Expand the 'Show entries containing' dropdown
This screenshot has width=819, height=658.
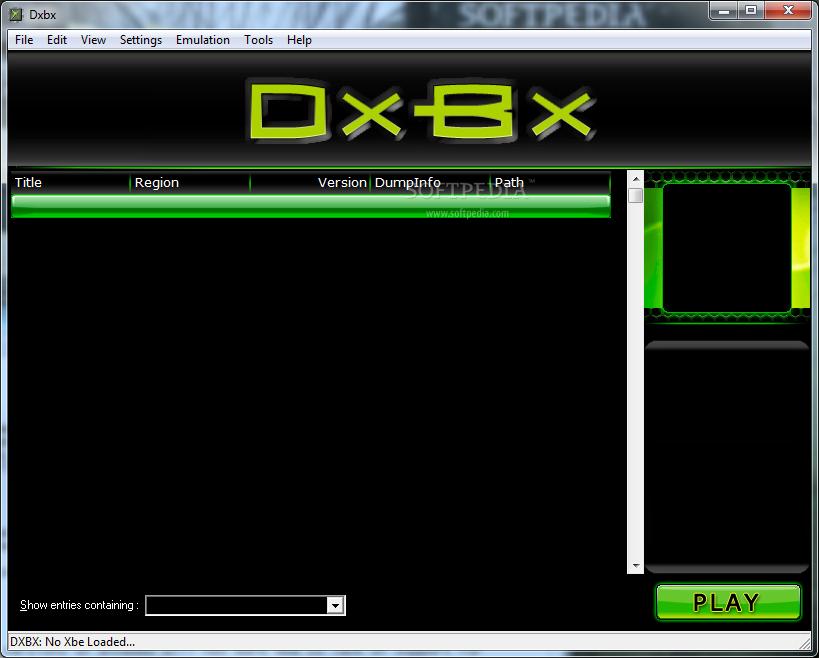tap(335, 605)
